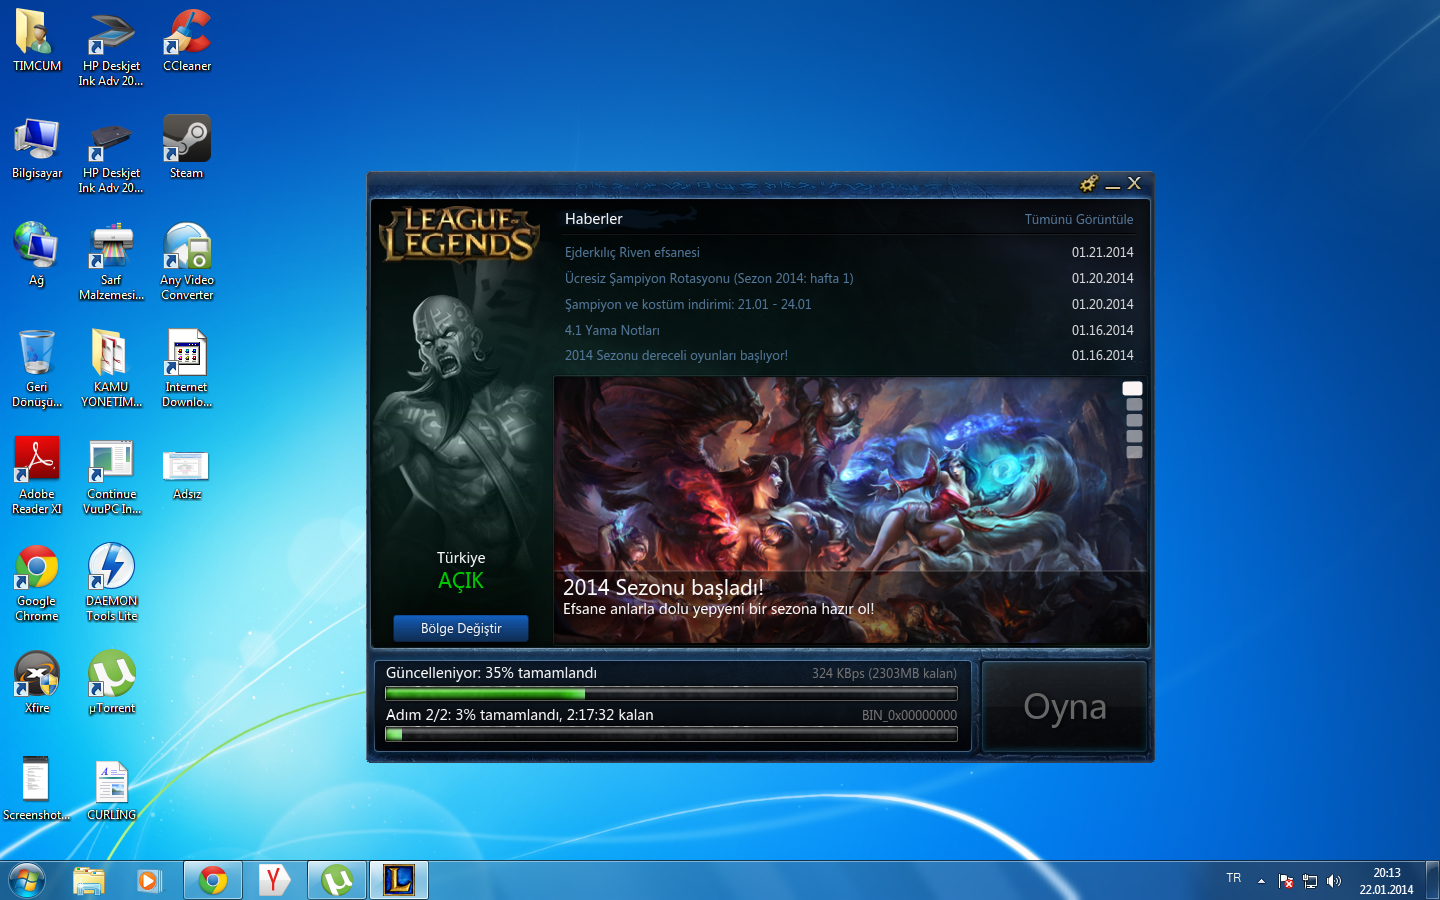Click the Türkiye AÇIK server status

(x=461, y=570)
